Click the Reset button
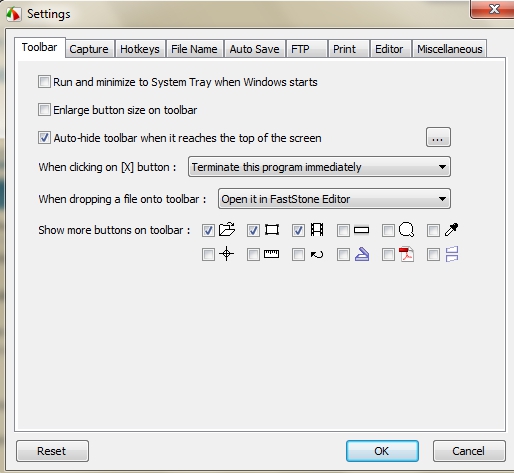The height and width of the screenshot is (473, 514). click(x=52, y=451)
